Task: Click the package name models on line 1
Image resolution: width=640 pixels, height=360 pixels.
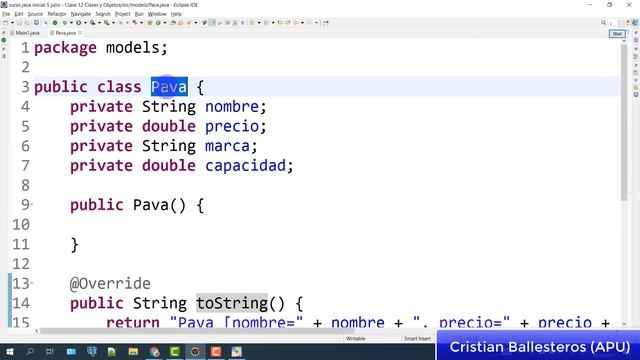Action: (133, 48)
